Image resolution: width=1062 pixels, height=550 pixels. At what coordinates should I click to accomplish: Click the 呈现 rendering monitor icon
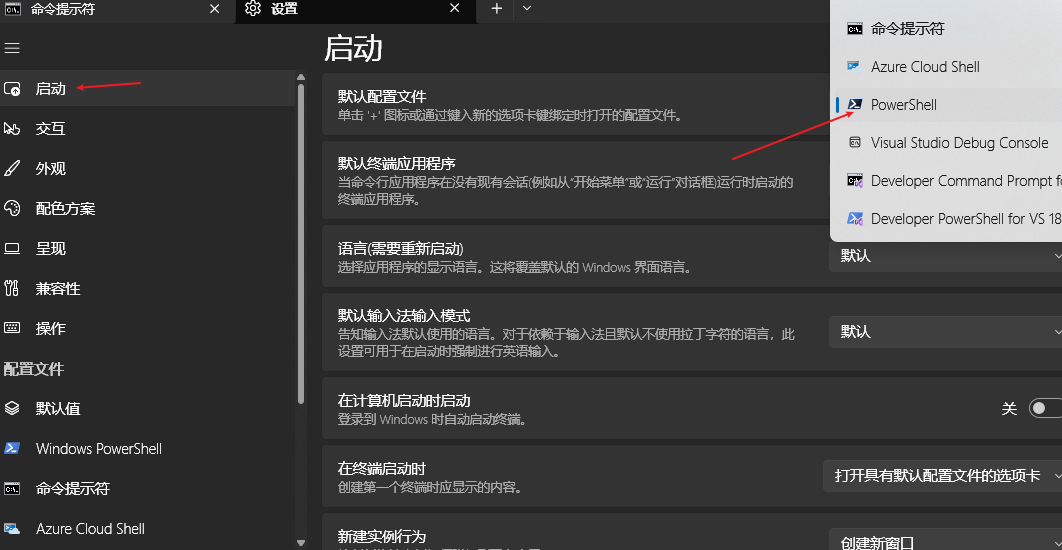12,249
